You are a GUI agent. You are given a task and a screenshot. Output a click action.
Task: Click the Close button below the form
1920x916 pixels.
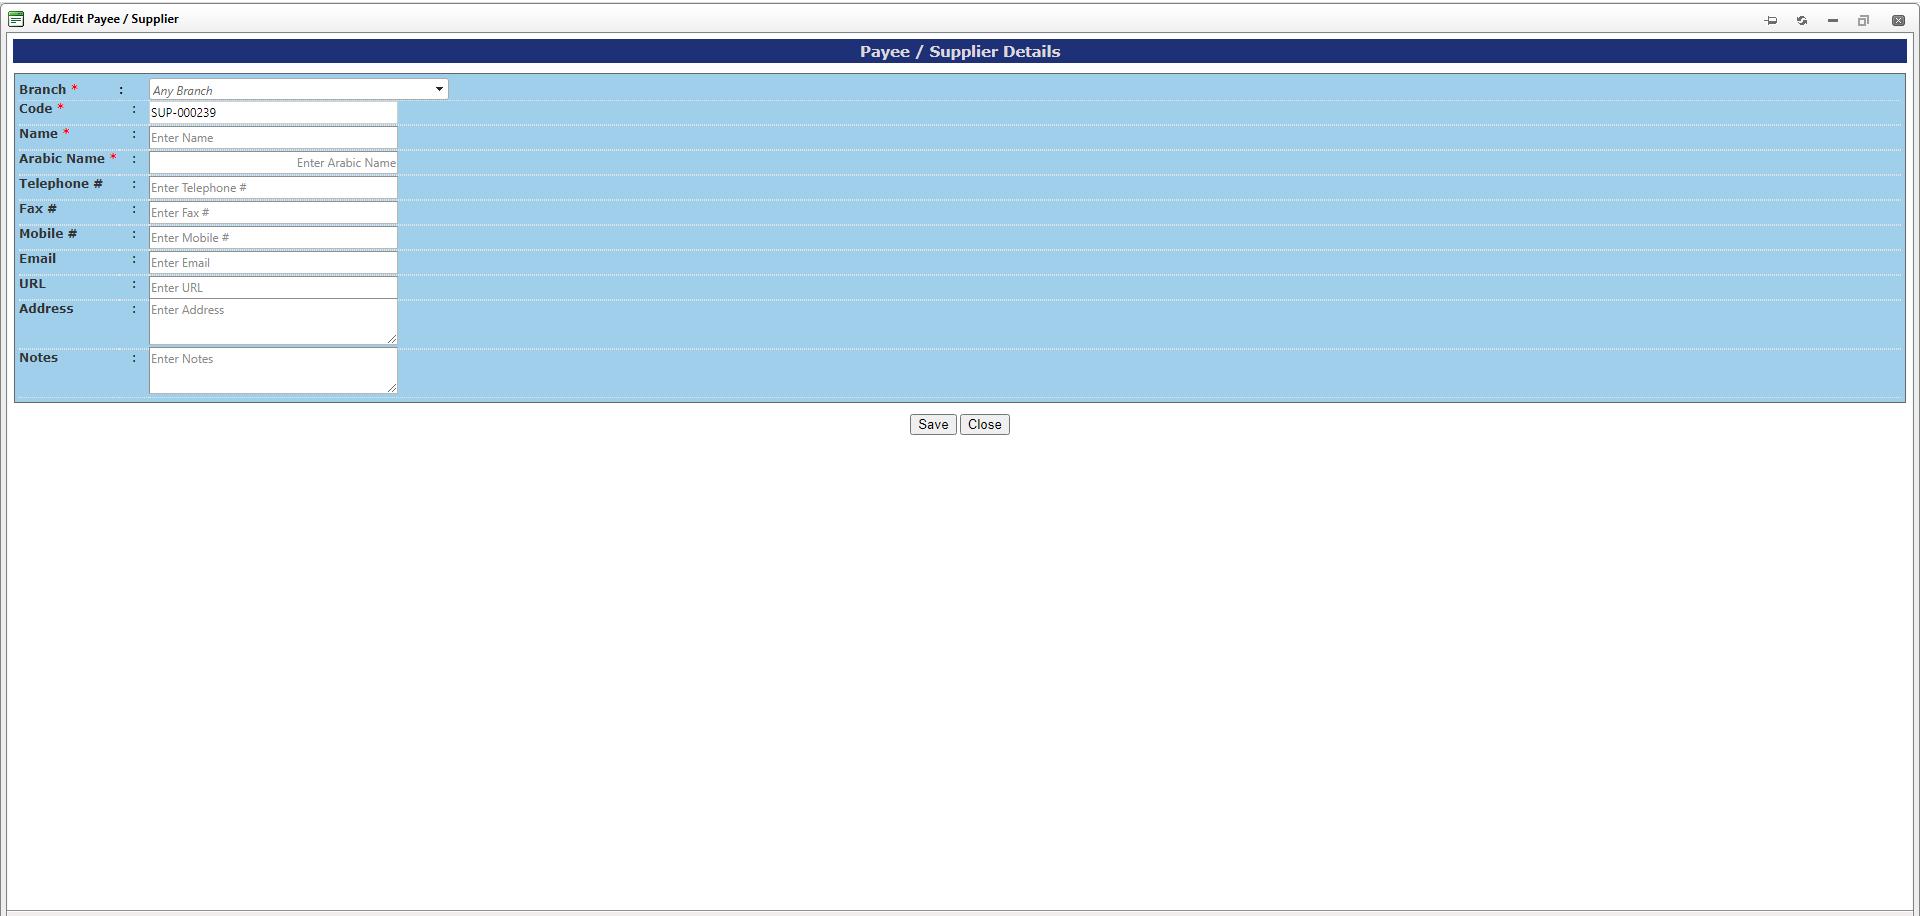point(984,424)
